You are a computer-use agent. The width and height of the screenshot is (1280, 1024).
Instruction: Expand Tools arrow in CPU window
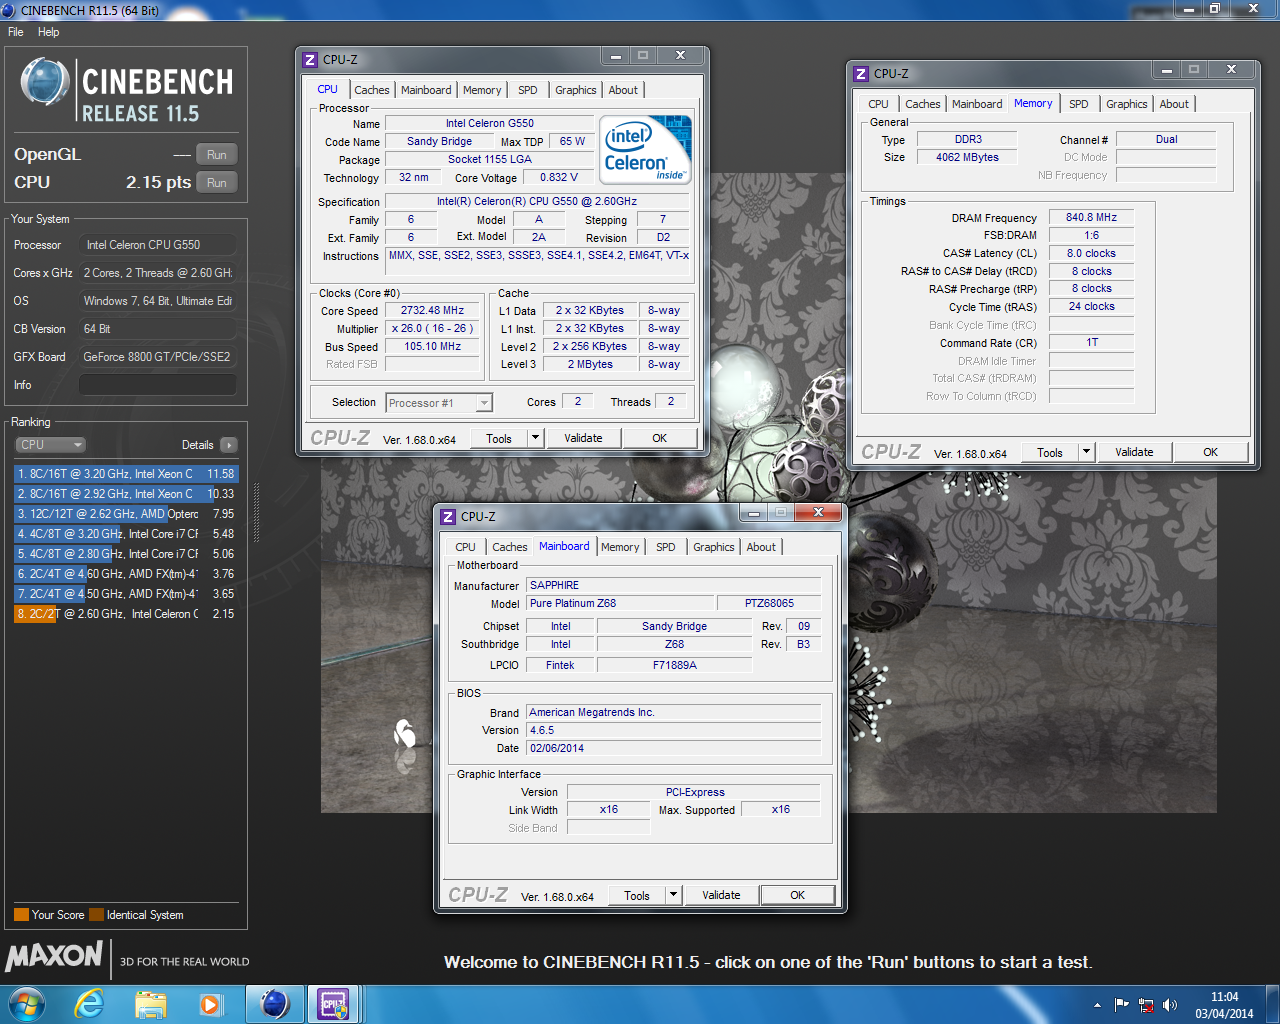pos(535,438)
